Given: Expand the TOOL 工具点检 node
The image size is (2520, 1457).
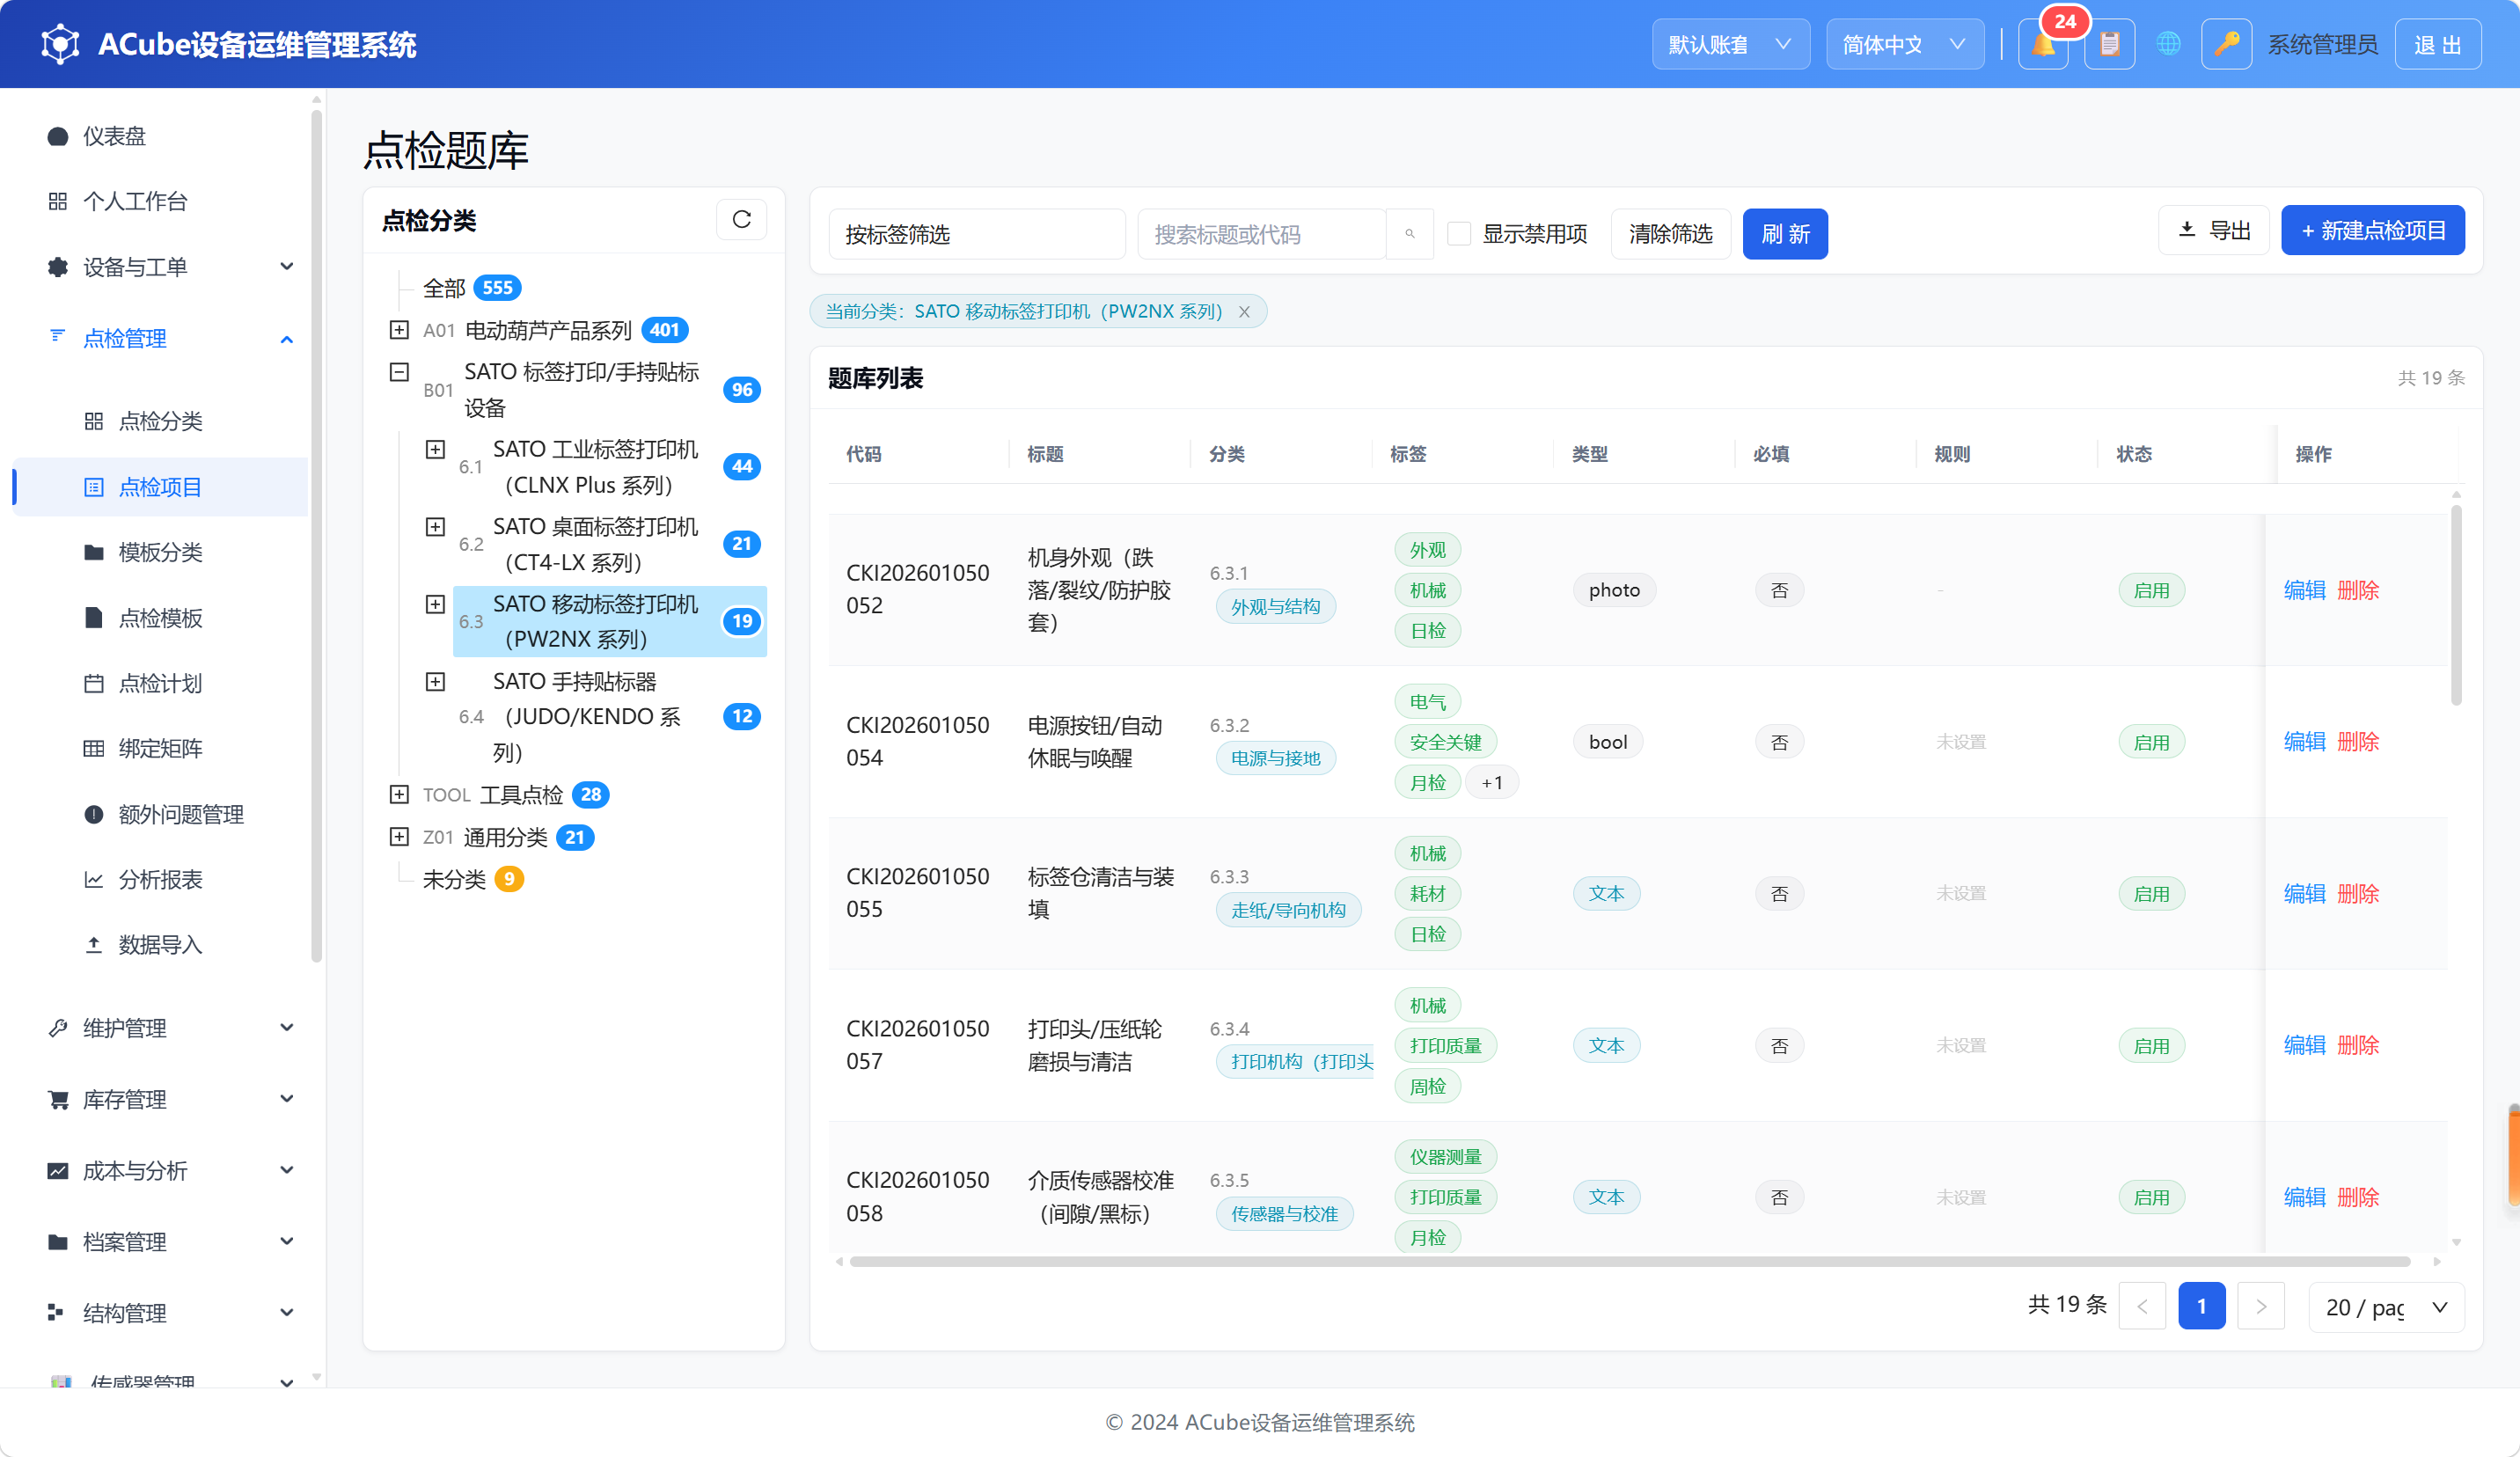Looking at the screenshot, I should tap(399, 794).
